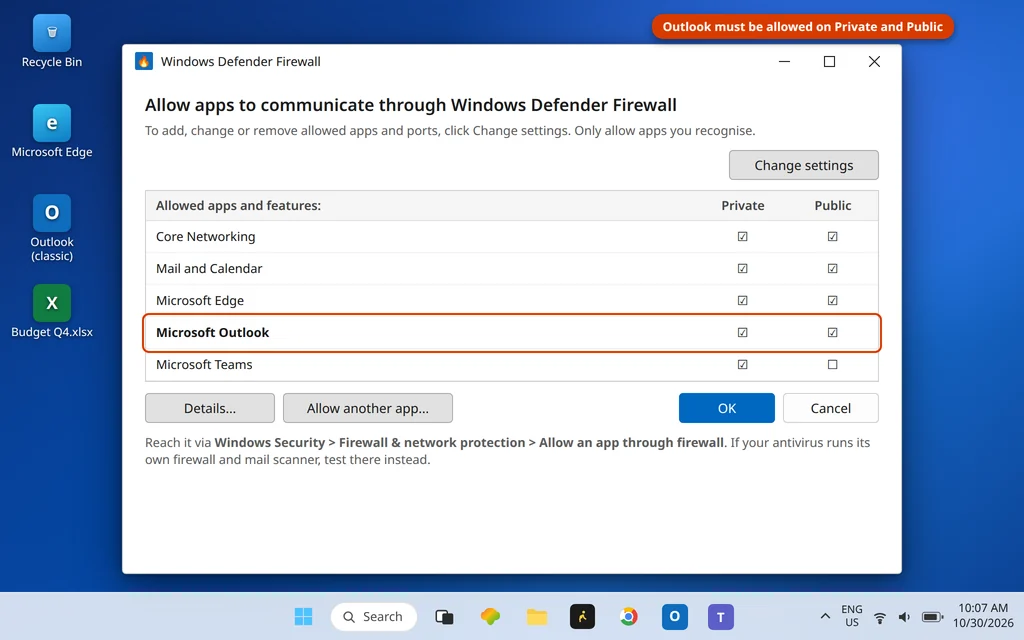Close the Windows Defender Firewall window
This screenshot has width=1024, height=640.
point(874,61)
